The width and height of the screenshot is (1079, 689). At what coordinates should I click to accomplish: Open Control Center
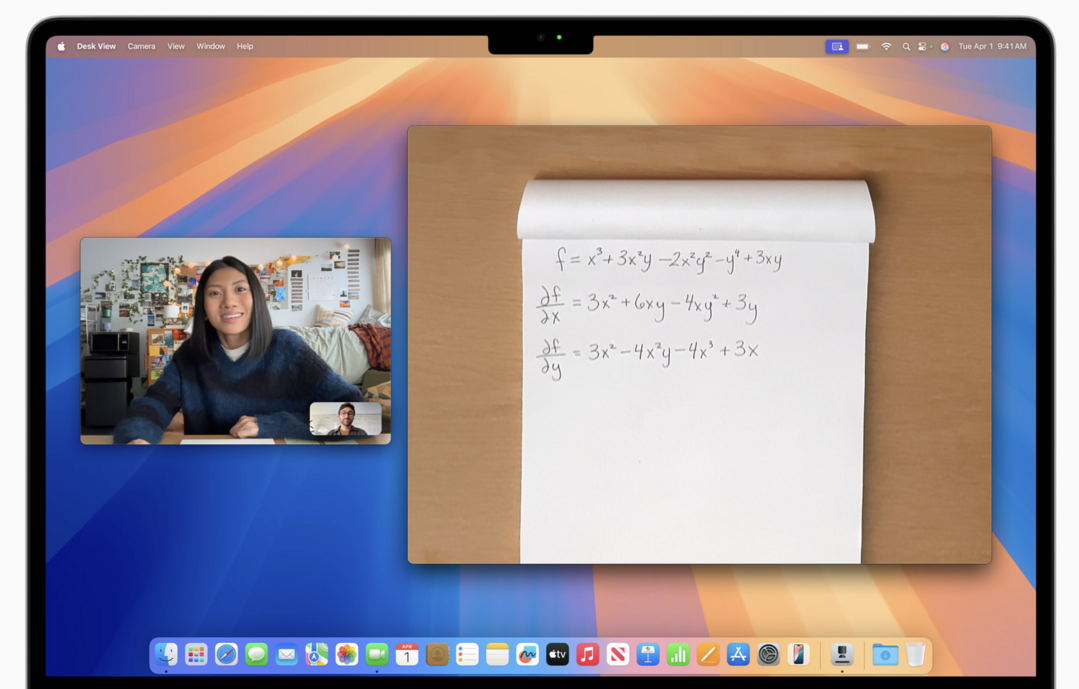[923, 46]
